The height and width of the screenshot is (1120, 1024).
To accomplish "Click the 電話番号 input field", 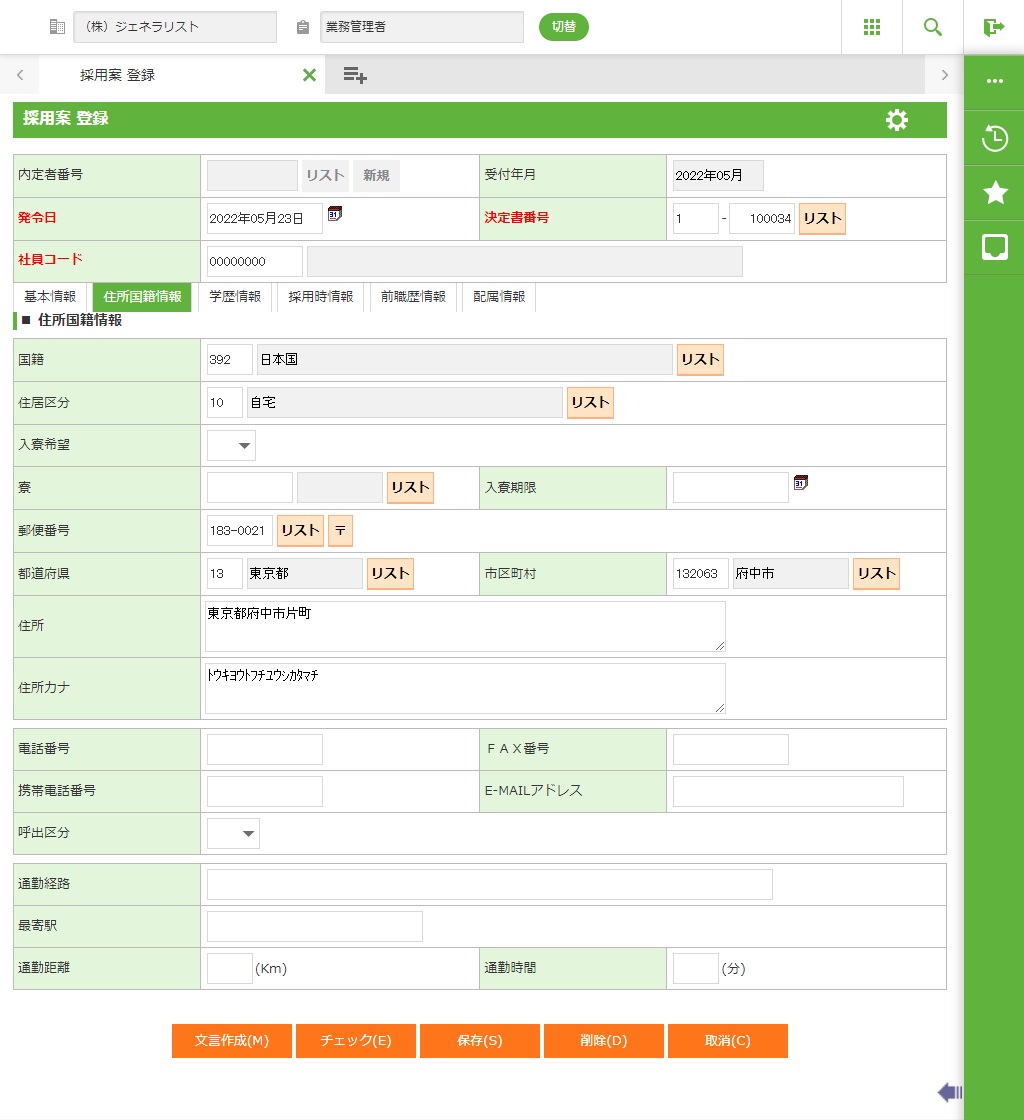I will pyautogui.click(x=265, y=749).
